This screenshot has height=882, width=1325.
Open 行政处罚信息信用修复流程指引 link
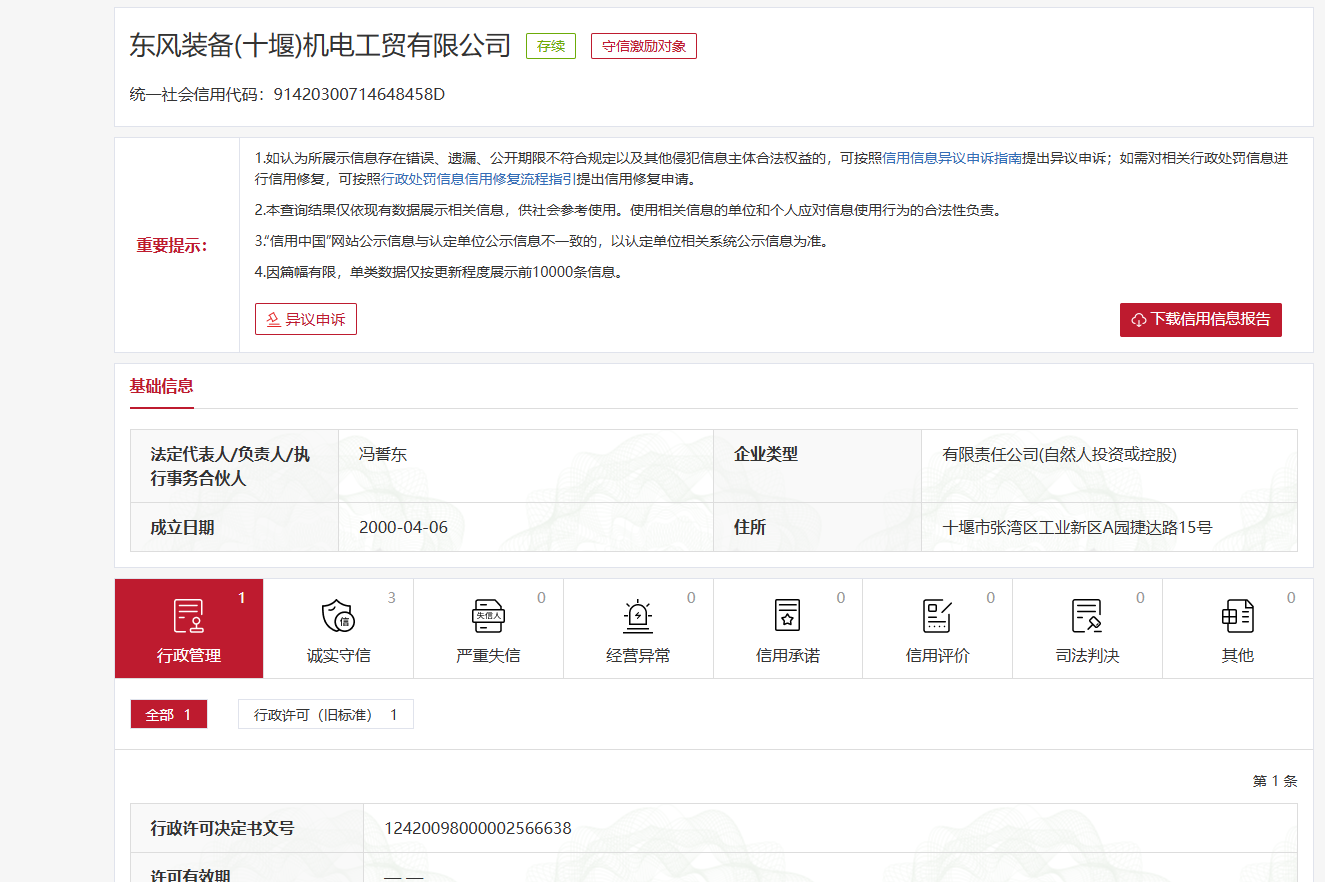[479, 180]
